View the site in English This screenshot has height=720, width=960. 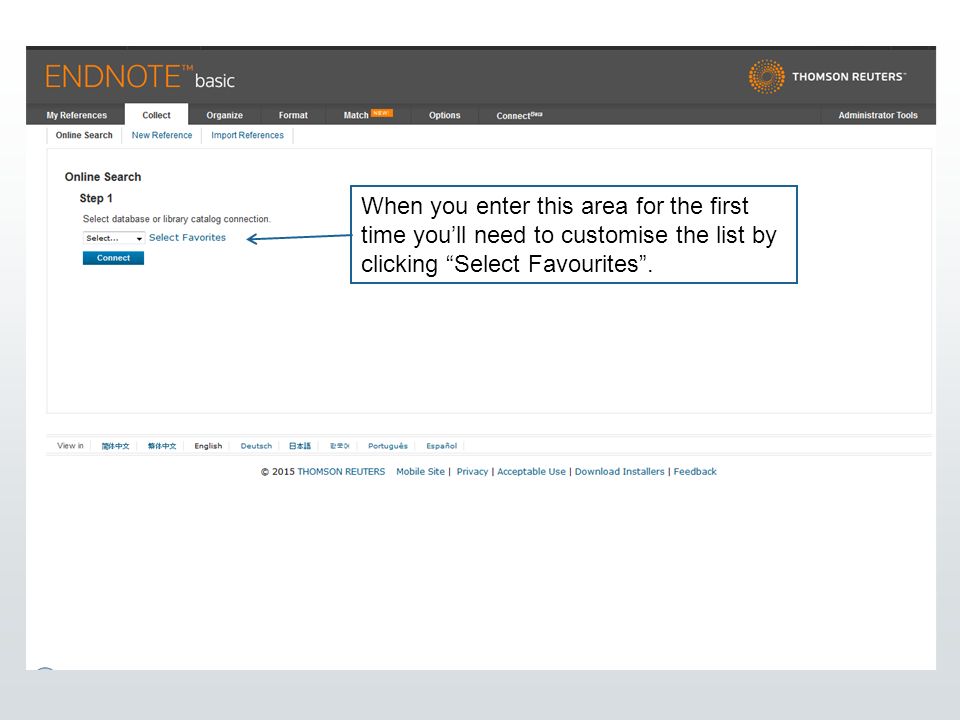click(x=208, y=446)
